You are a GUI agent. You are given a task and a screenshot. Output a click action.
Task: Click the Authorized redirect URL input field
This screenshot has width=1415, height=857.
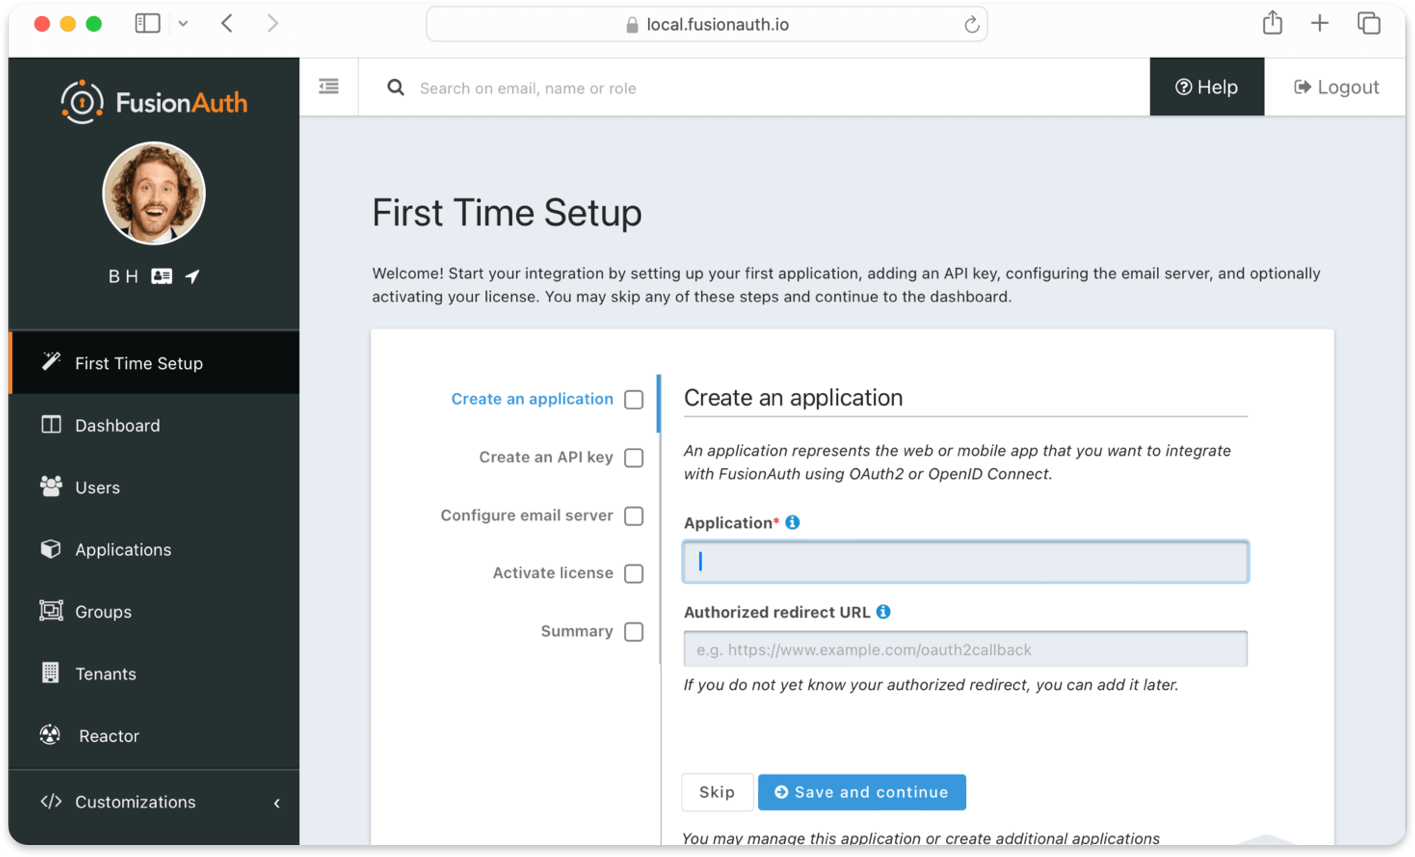[965, 649]
